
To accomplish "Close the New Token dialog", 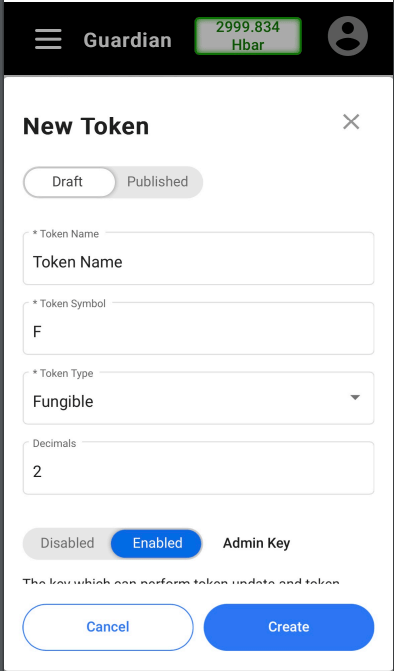I will pos(351,122).
